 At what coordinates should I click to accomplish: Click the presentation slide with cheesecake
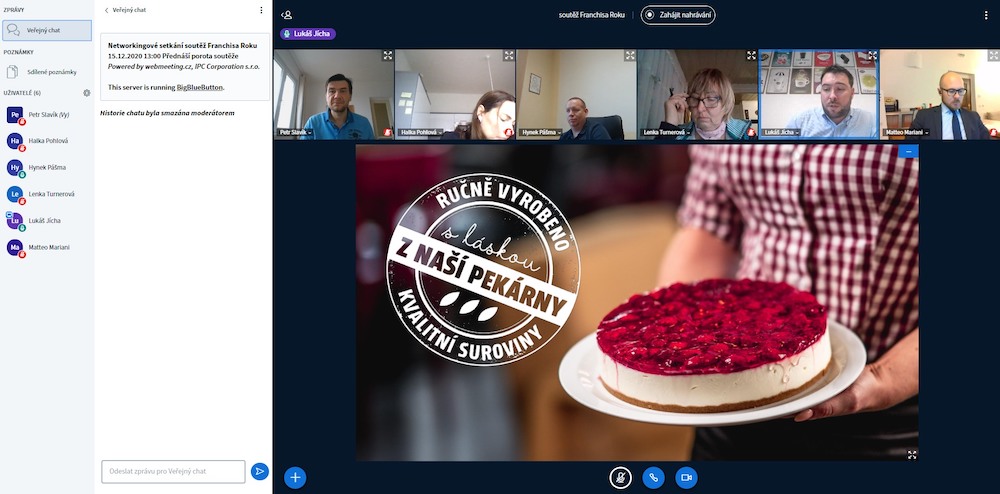[x=637, y=303]
